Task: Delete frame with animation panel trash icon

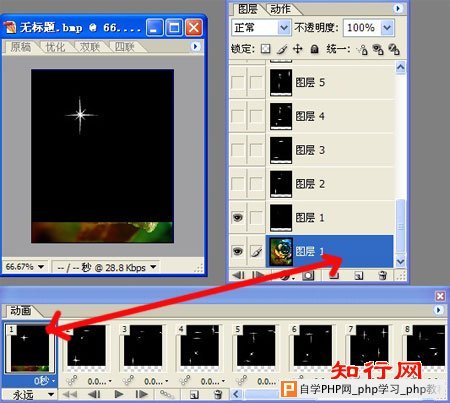Action: (x=218, y=395)
